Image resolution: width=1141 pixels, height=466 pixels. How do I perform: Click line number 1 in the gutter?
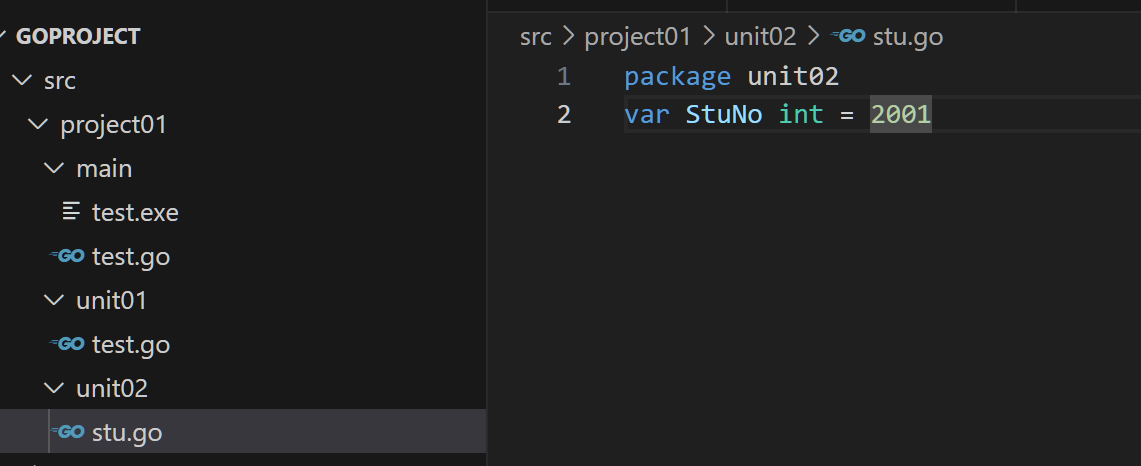click(x=564, y=77)
